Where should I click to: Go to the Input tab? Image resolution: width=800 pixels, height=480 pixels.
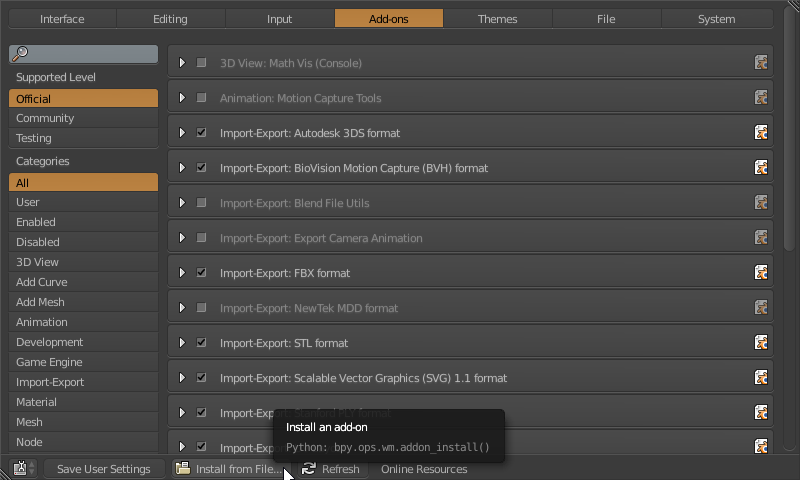280,19
